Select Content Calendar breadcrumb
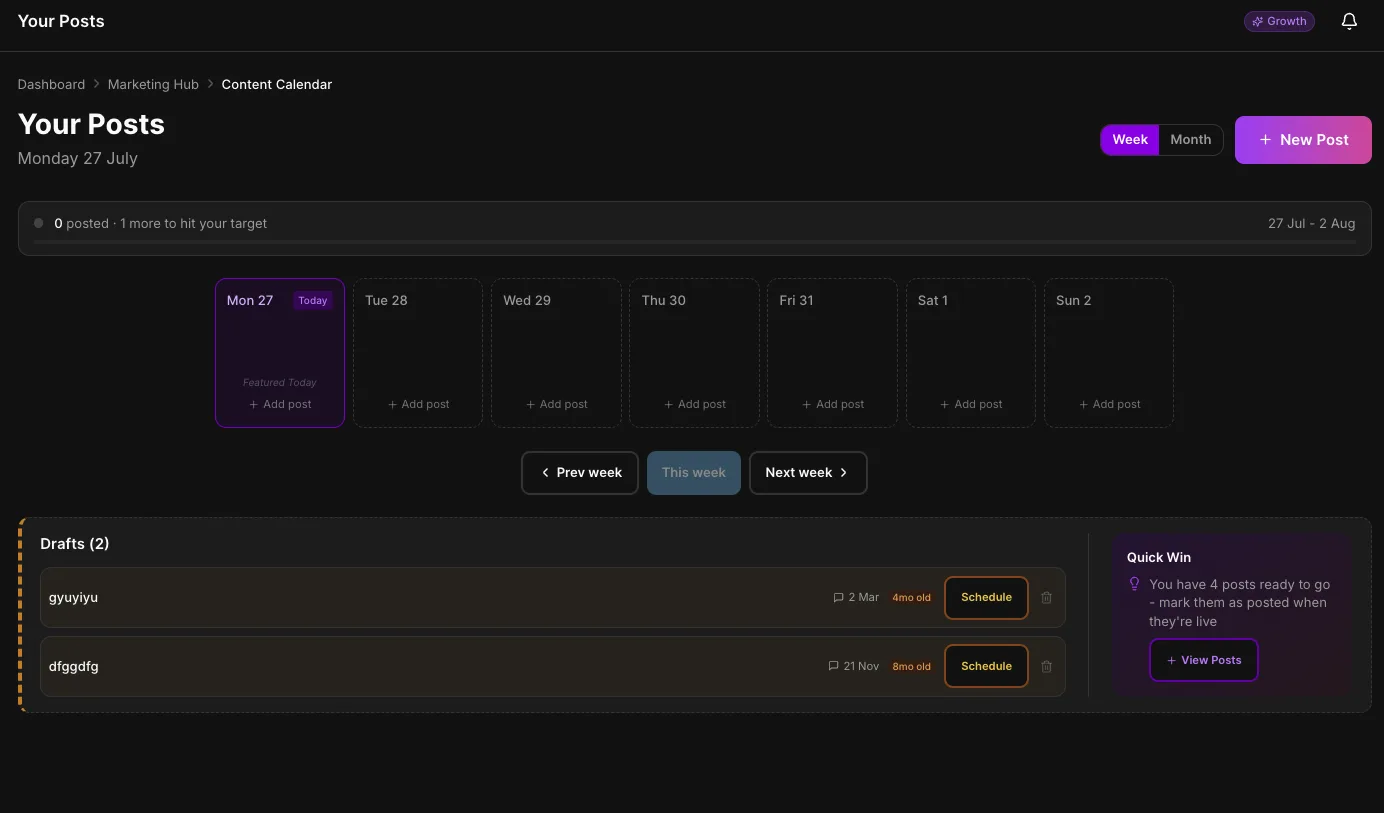 pos(277,84)
